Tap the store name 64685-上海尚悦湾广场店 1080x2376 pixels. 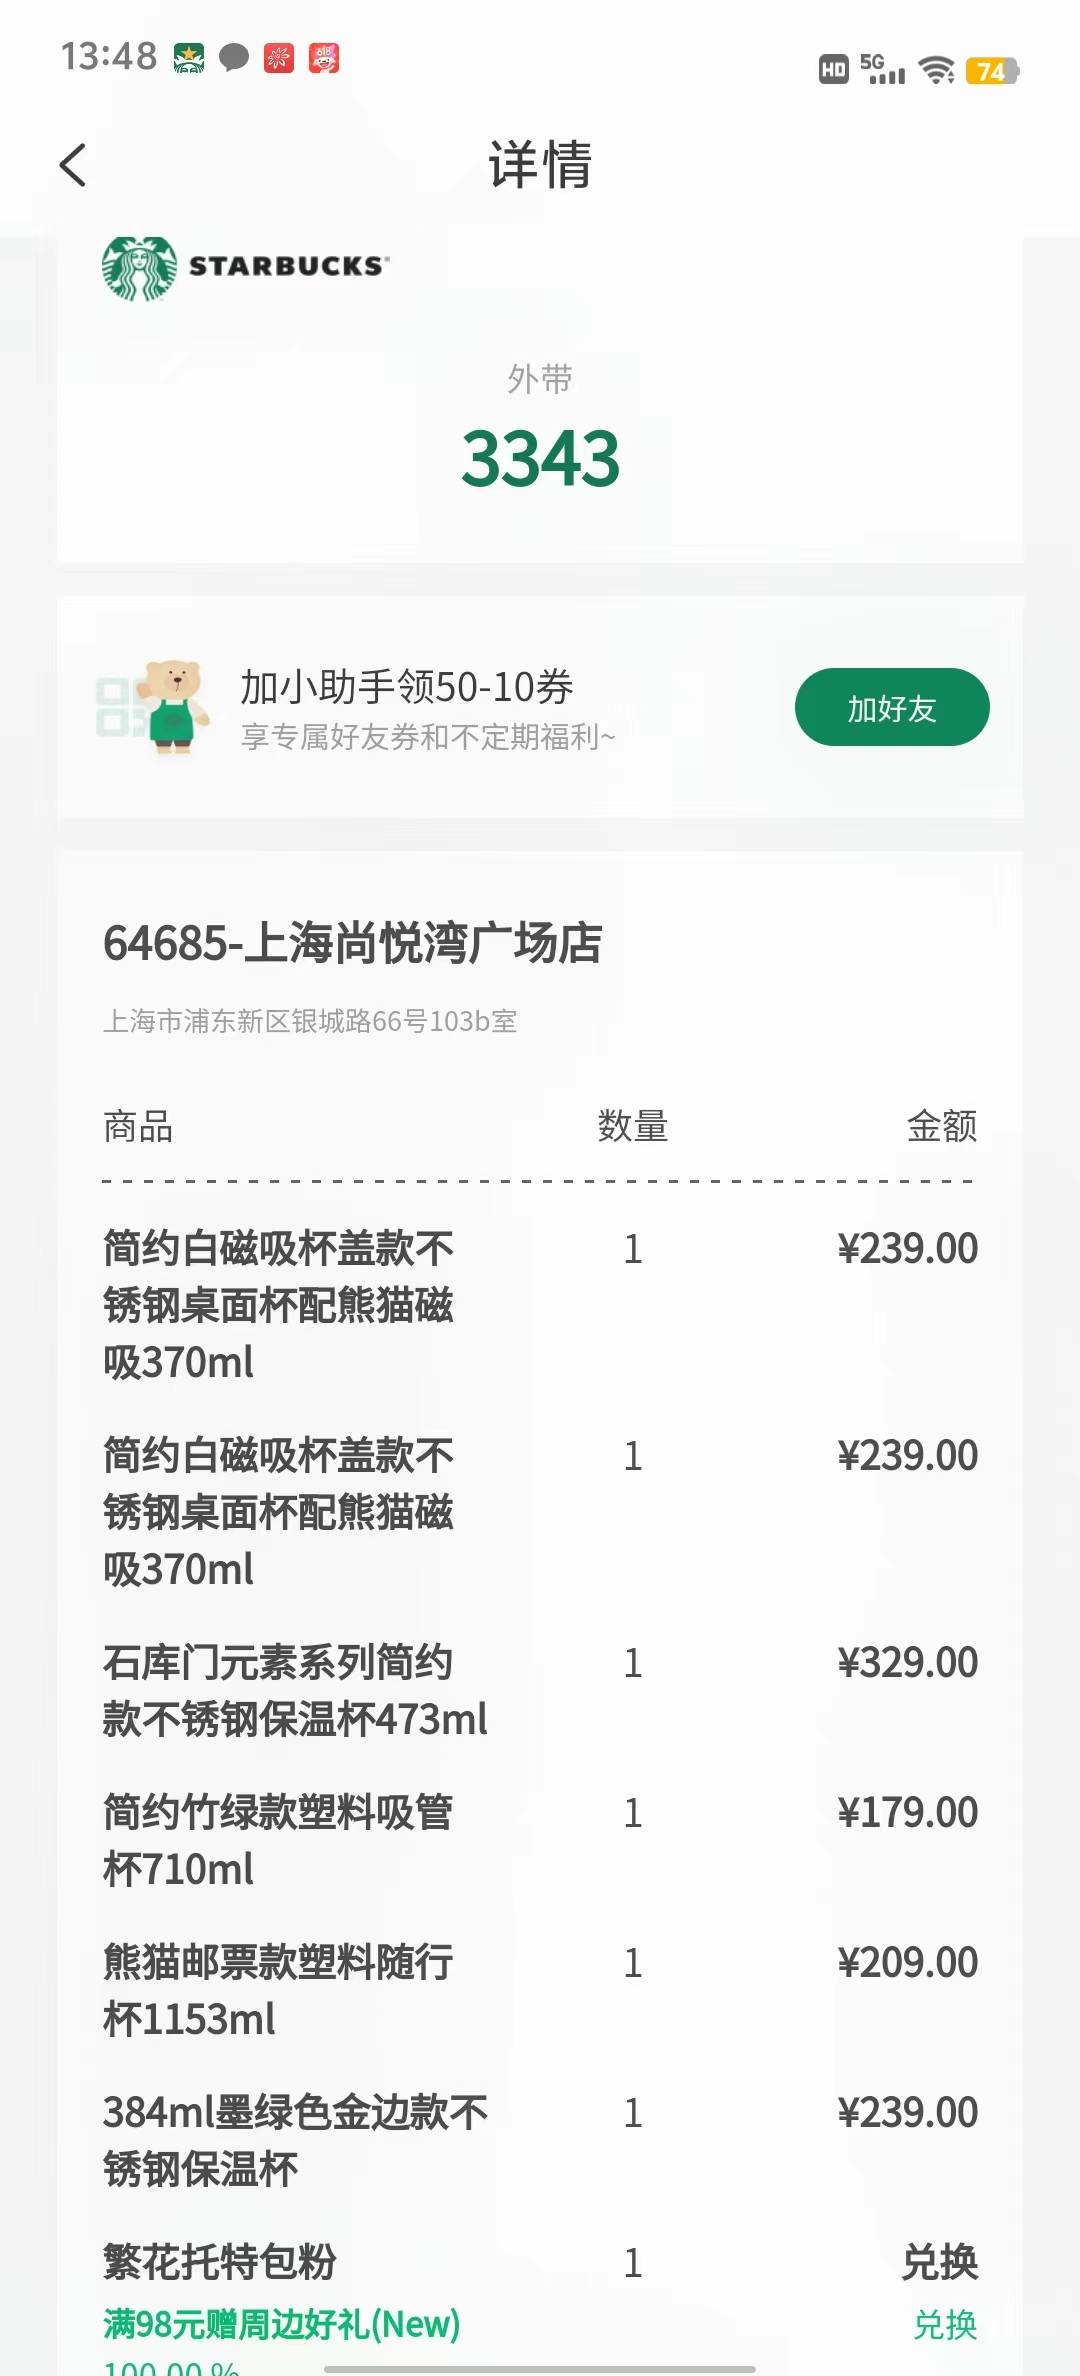pyautogui.click(x=352, y=943)
